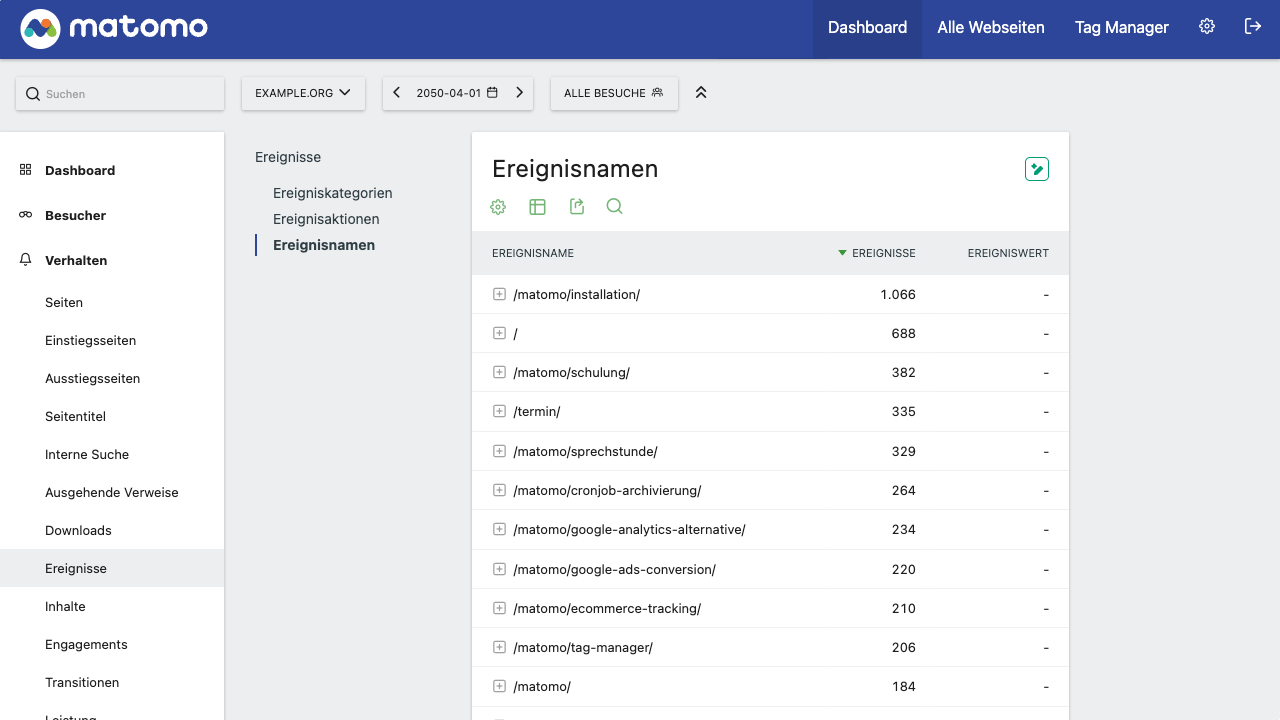Click the Besucher glasses icon

[x=26, y=215]
